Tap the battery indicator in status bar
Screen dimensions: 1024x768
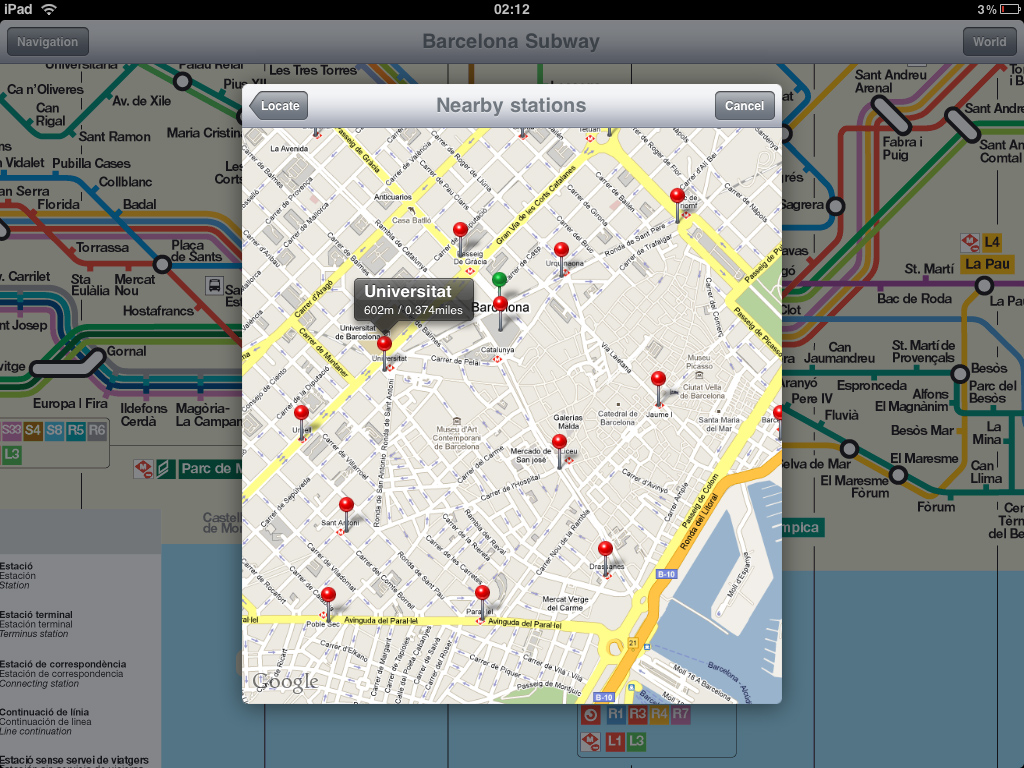click(1007, 9)
